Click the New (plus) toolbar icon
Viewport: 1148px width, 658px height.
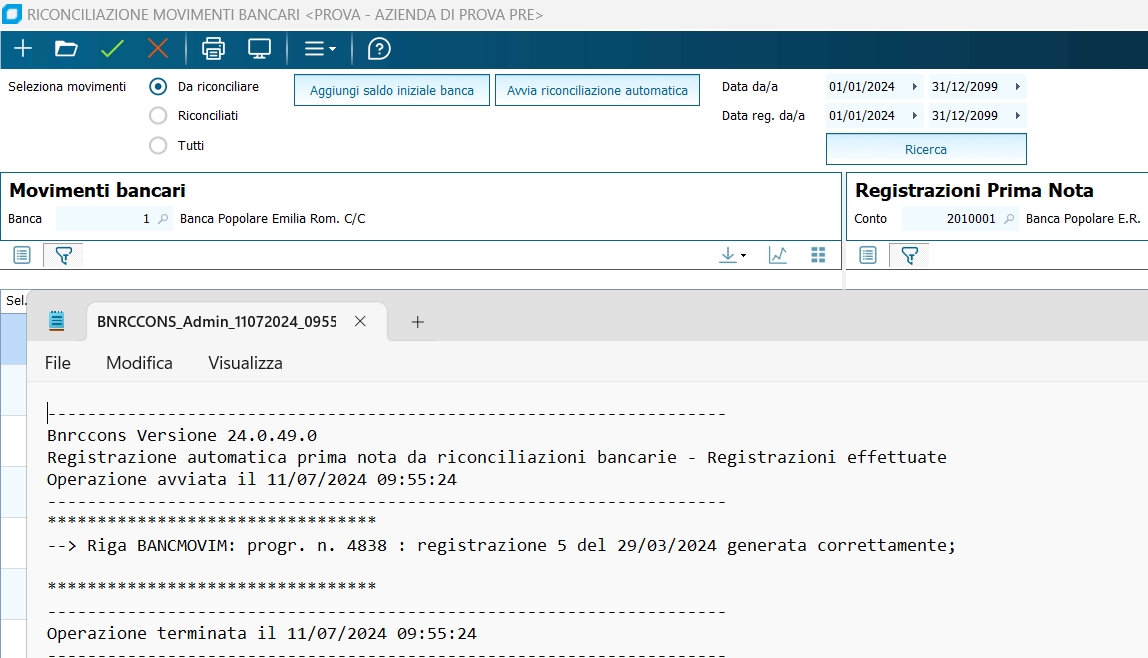point(23,49)
